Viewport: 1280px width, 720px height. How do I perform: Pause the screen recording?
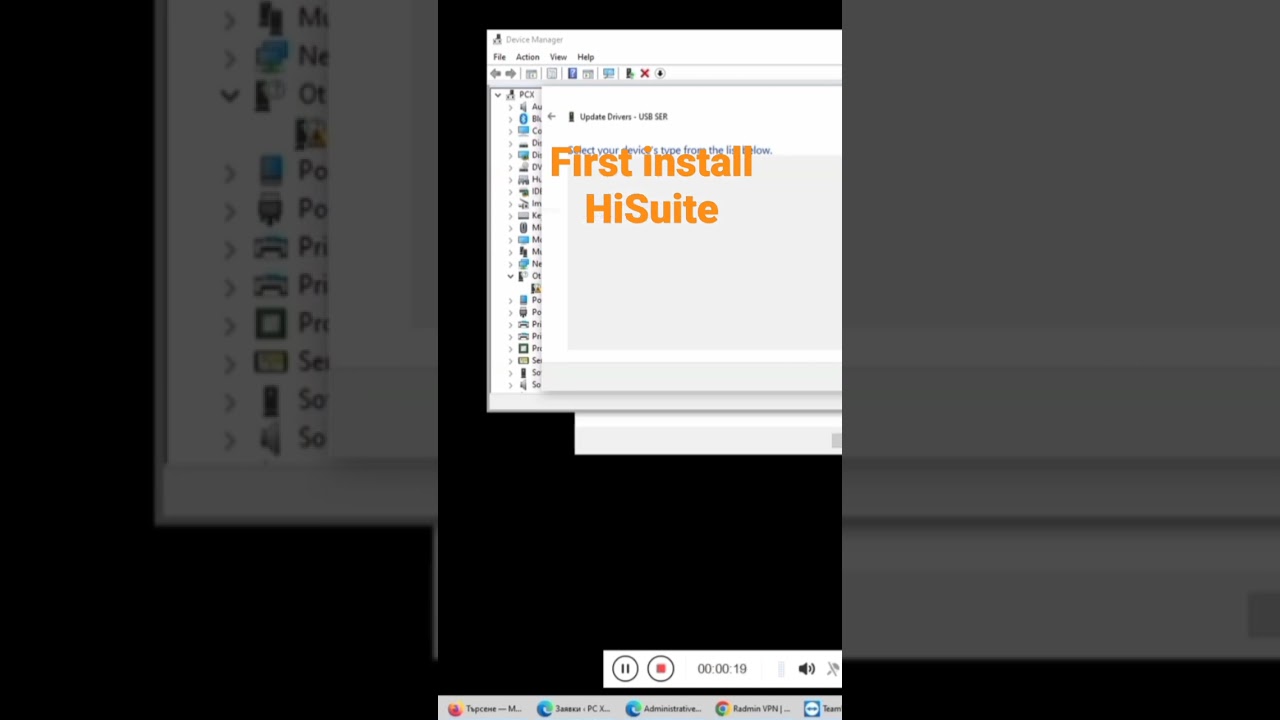click(x=625, y=668)
